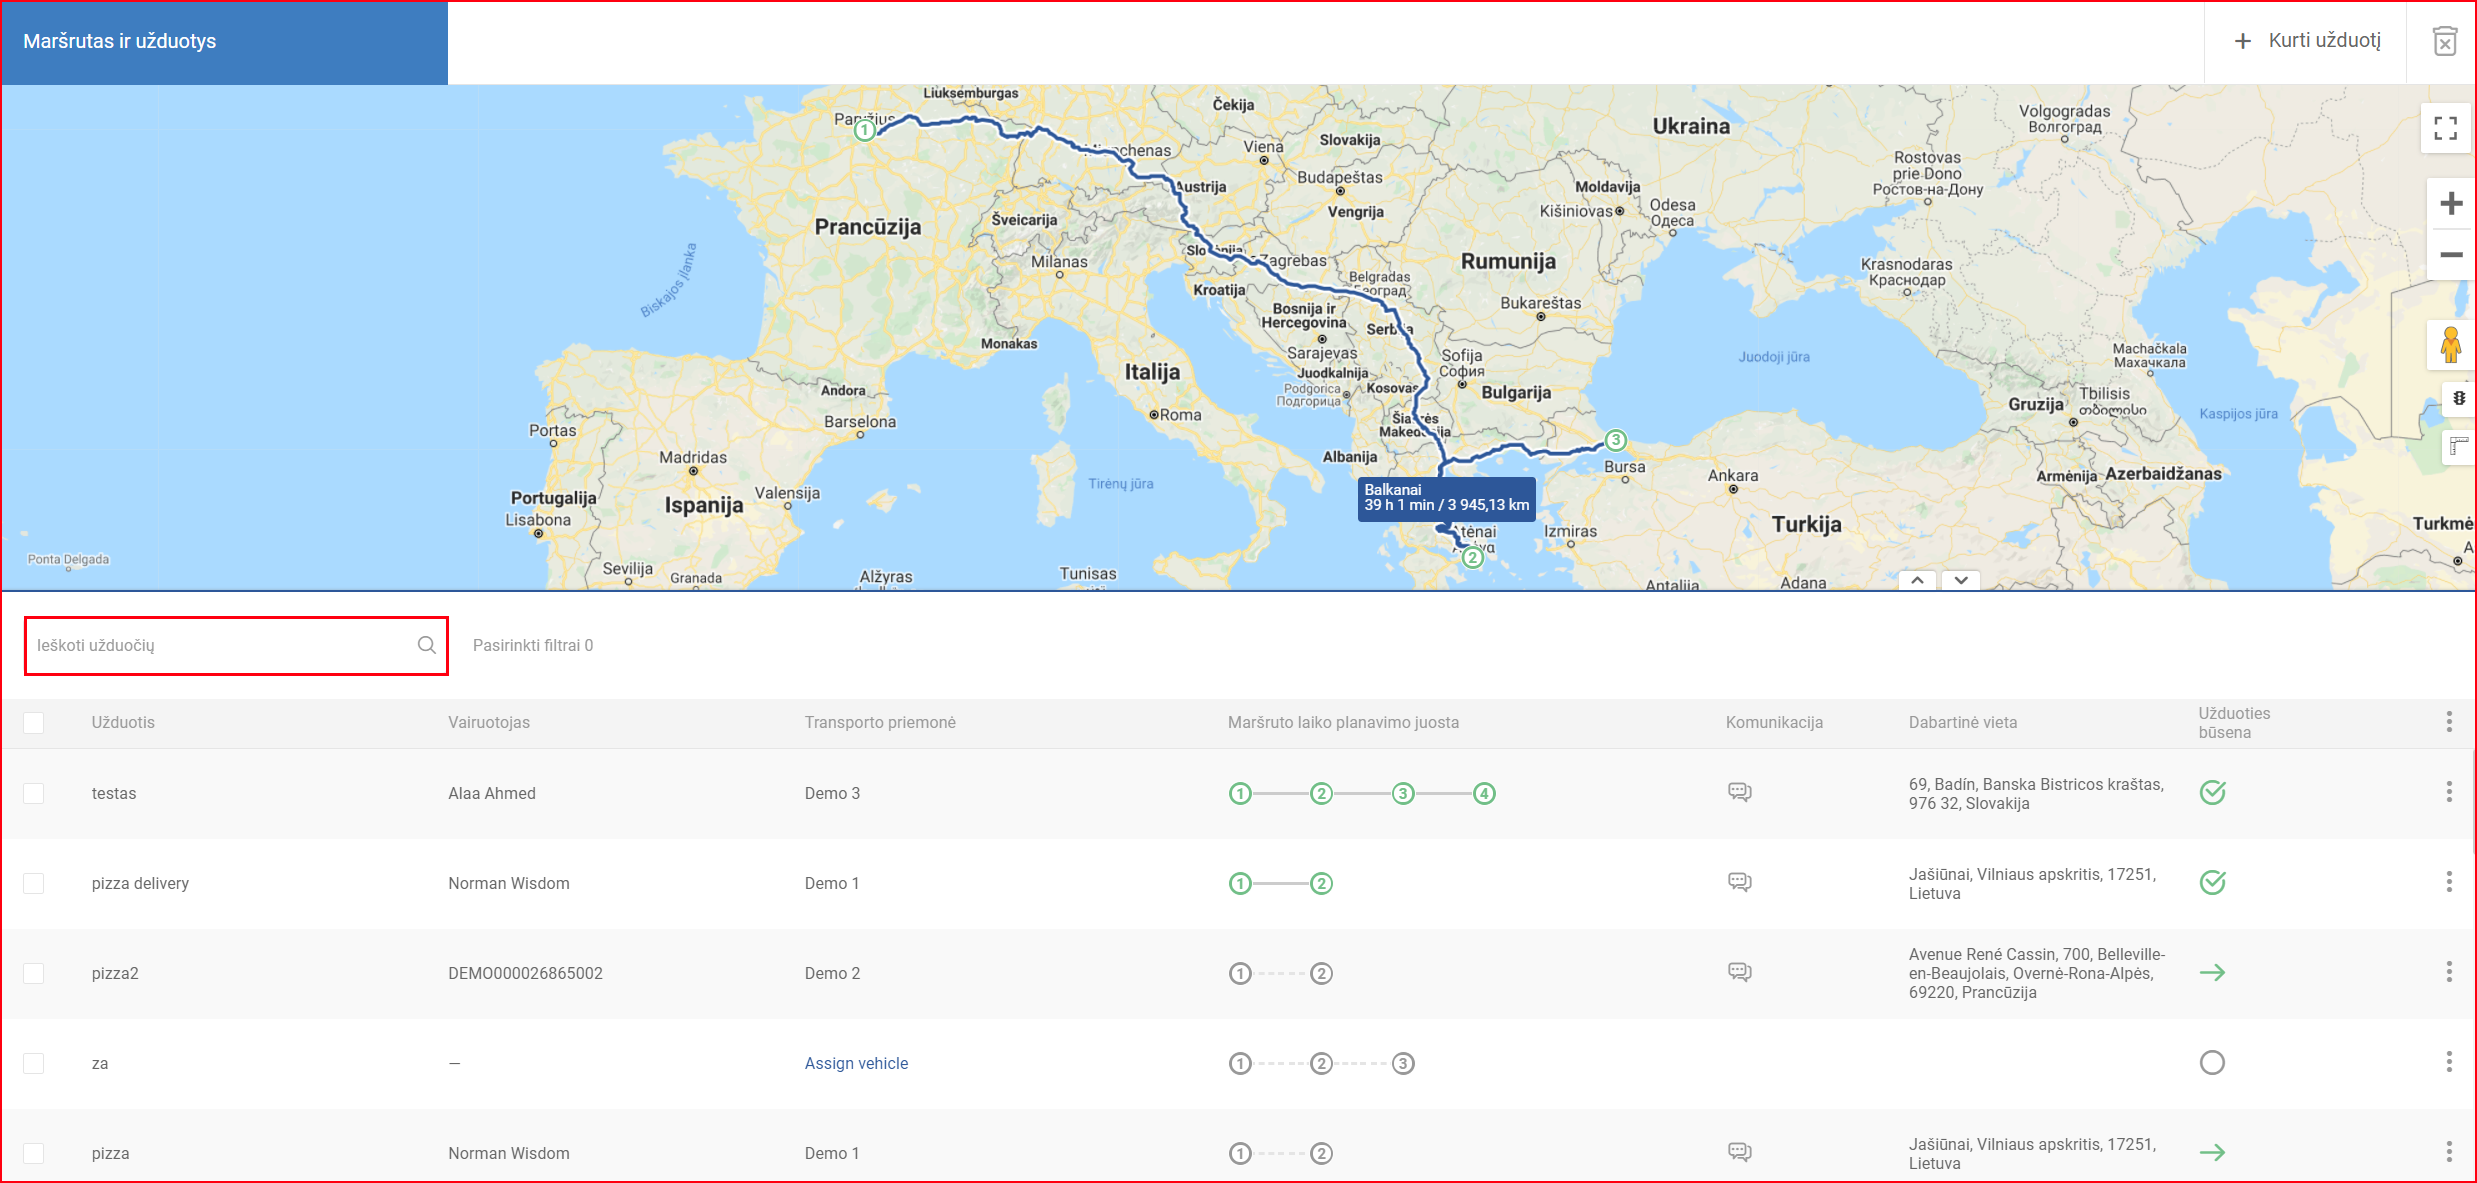Check the pizza2 row checkbox
2477x1183 pixels.
pos(34,973)
